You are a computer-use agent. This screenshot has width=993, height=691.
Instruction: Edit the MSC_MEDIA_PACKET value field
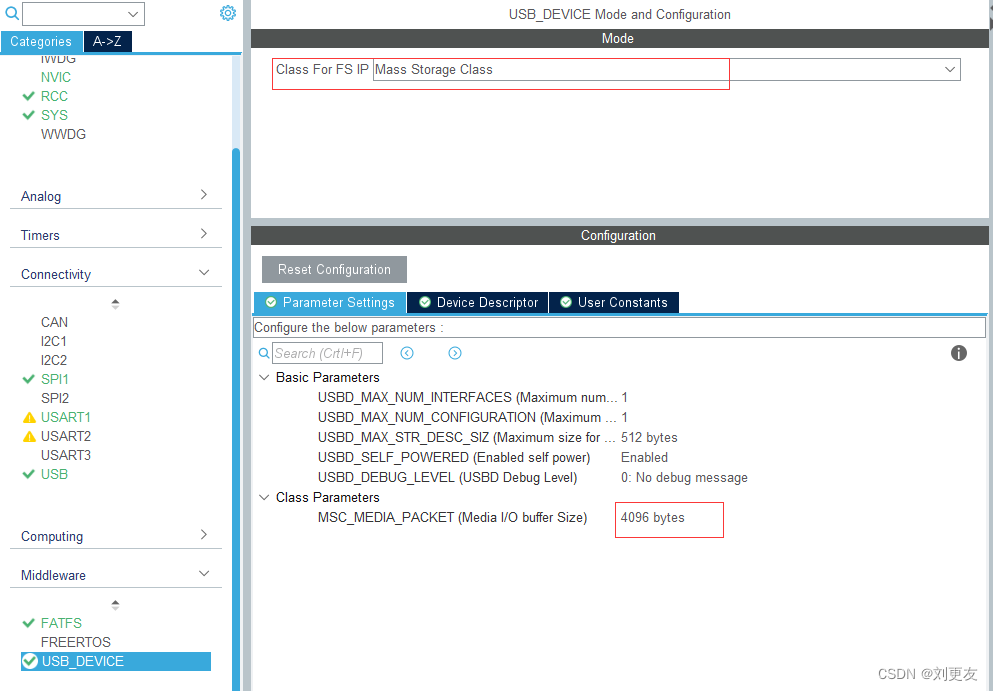point(669,519)
